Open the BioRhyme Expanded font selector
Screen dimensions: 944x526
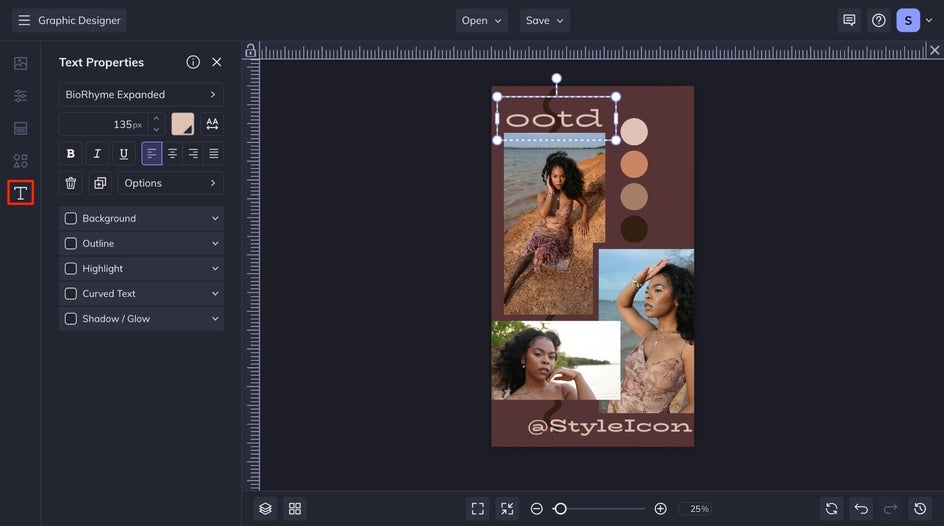tap(141, 94)
